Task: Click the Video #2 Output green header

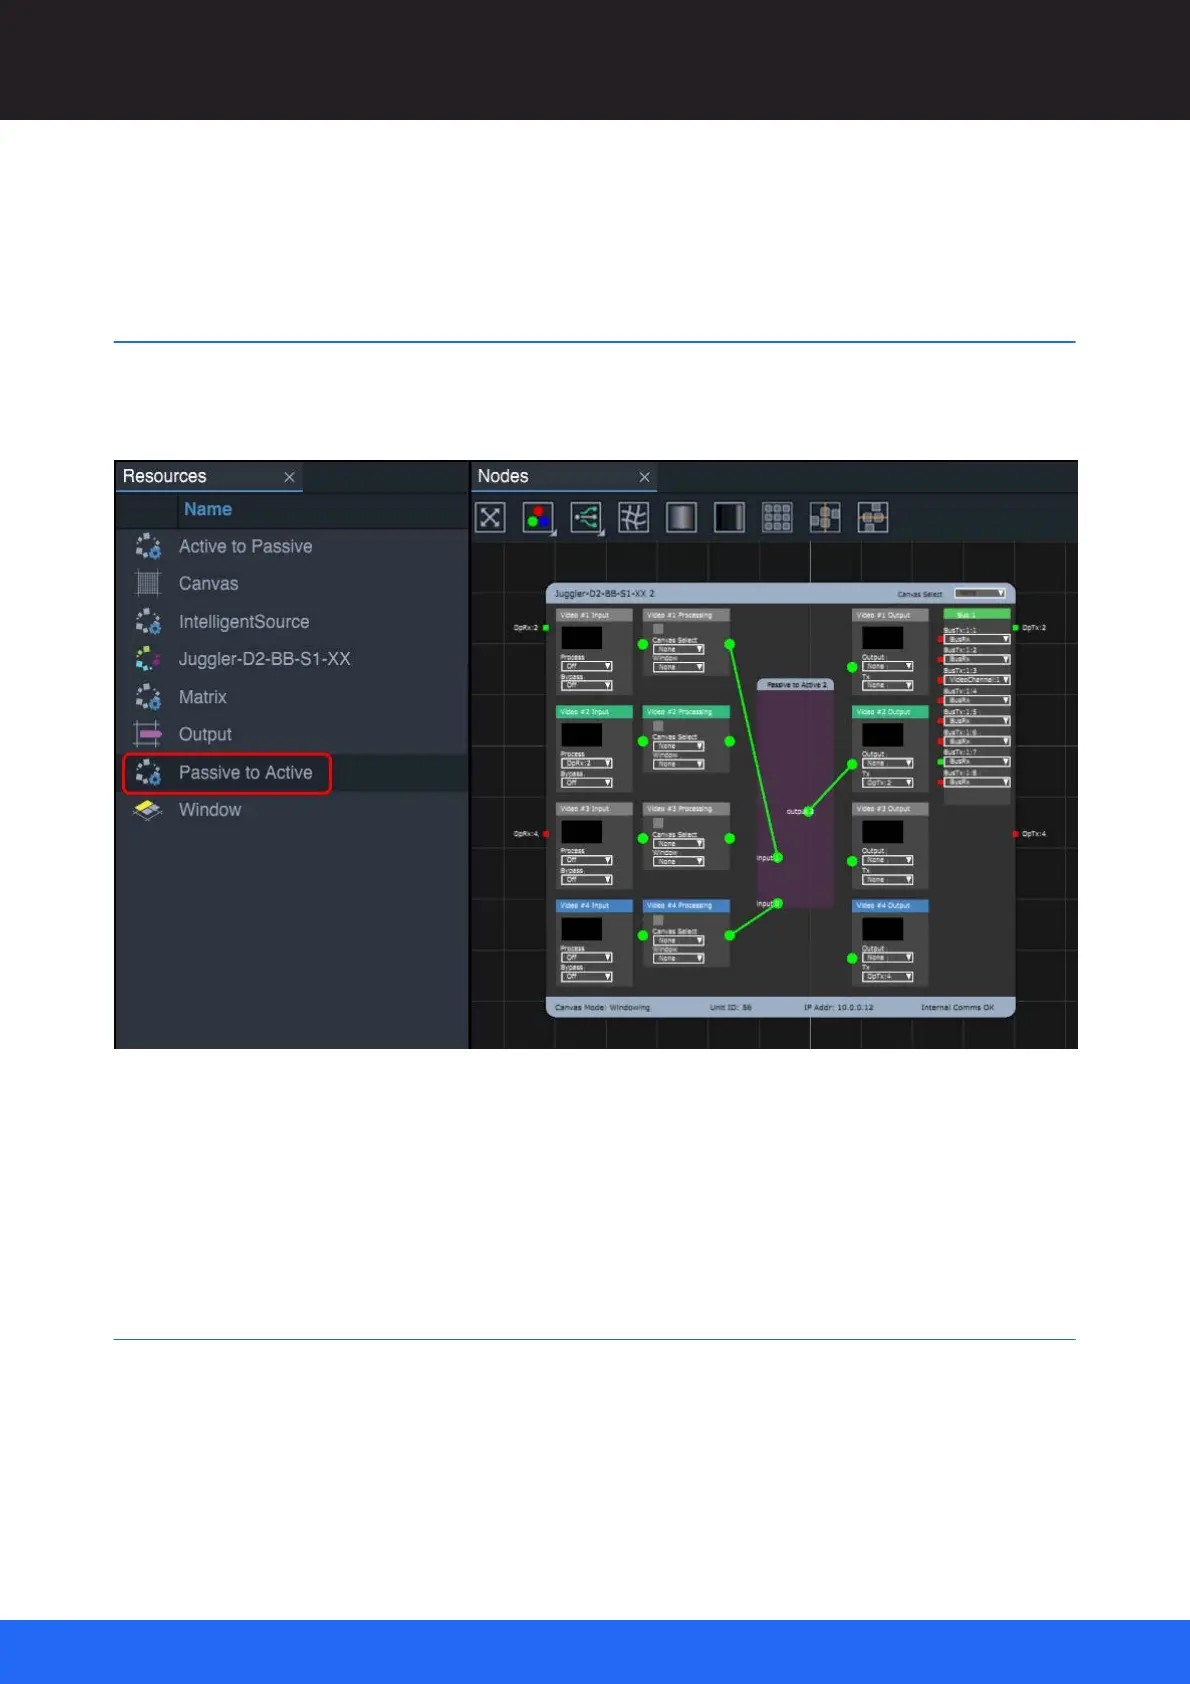Action: pyautogui.click(x=890, y=712)
